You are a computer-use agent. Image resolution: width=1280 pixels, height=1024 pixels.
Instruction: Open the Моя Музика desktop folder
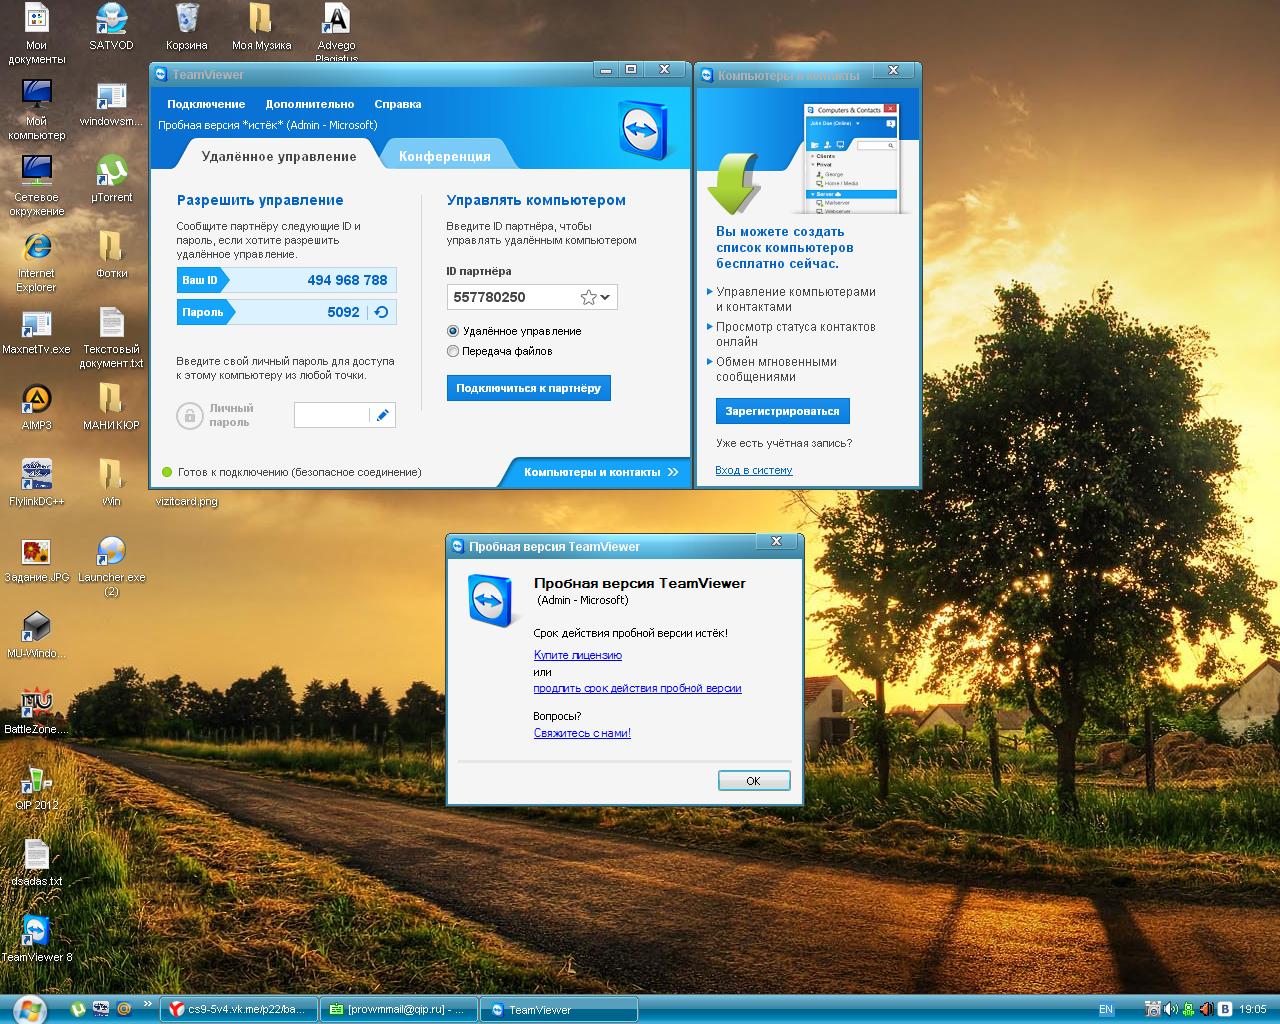261,27
